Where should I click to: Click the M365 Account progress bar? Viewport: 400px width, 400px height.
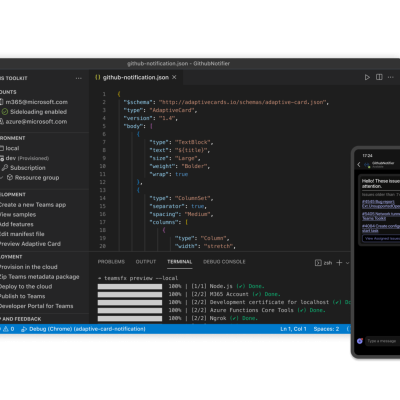[x=130, y=294]
